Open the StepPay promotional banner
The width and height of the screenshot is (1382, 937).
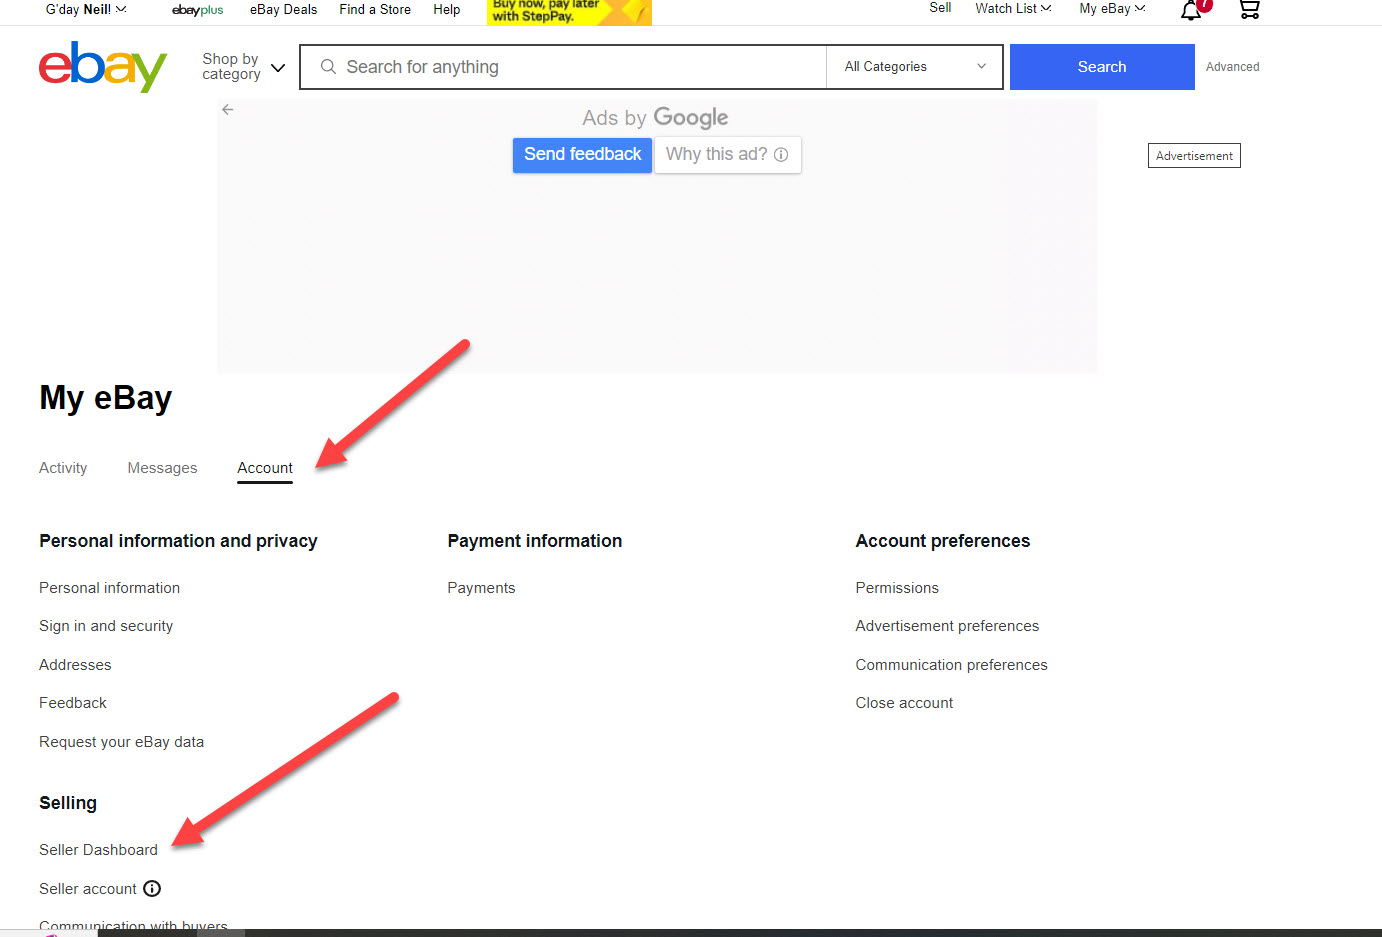point(569,11)
